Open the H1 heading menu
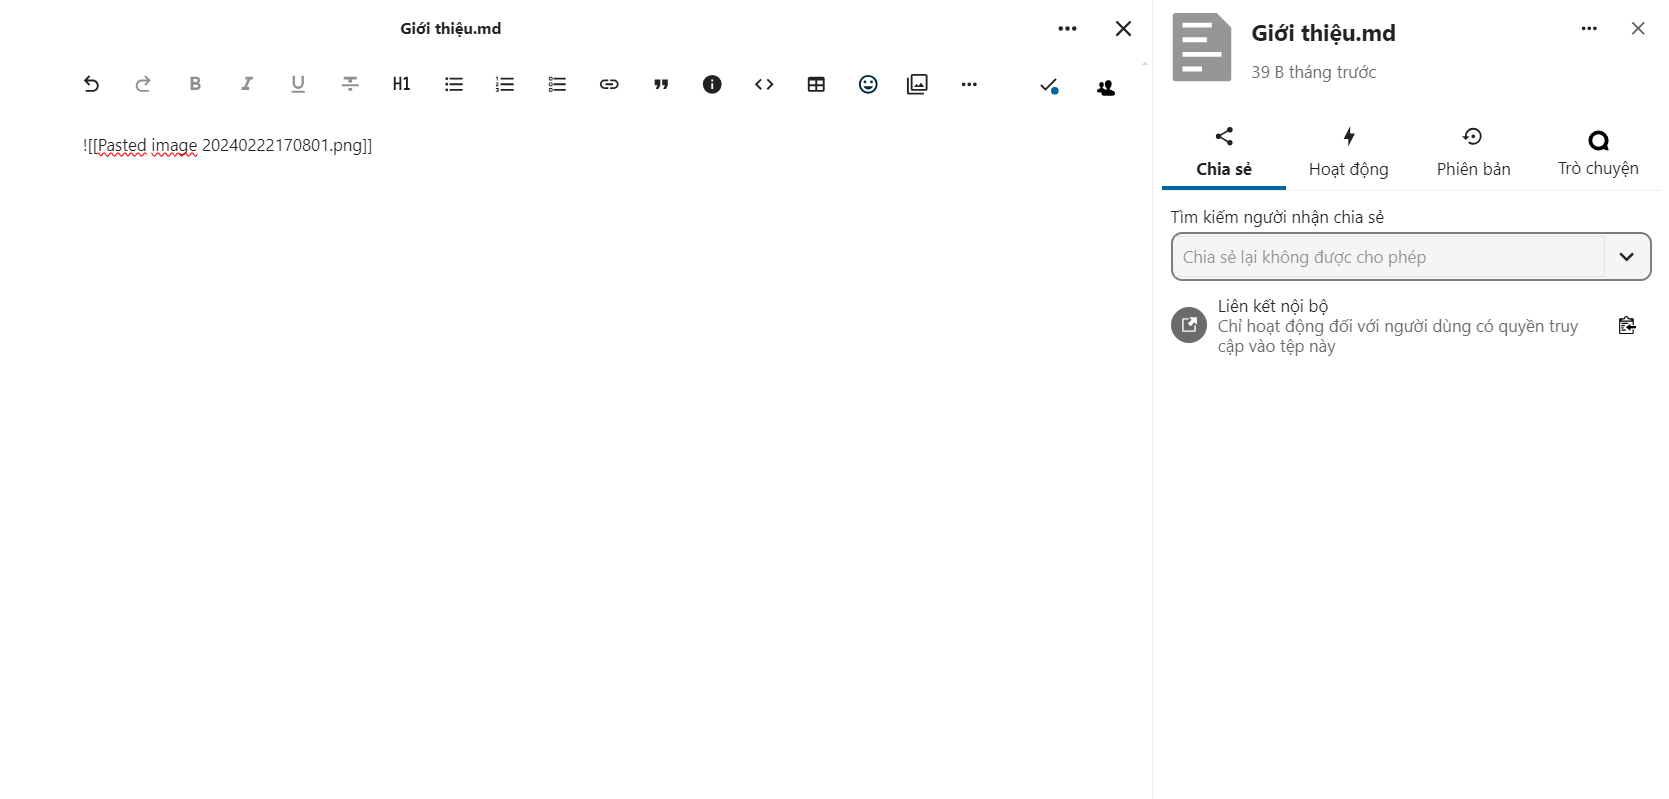This screenshot has height=799, width=1669. 401,84
